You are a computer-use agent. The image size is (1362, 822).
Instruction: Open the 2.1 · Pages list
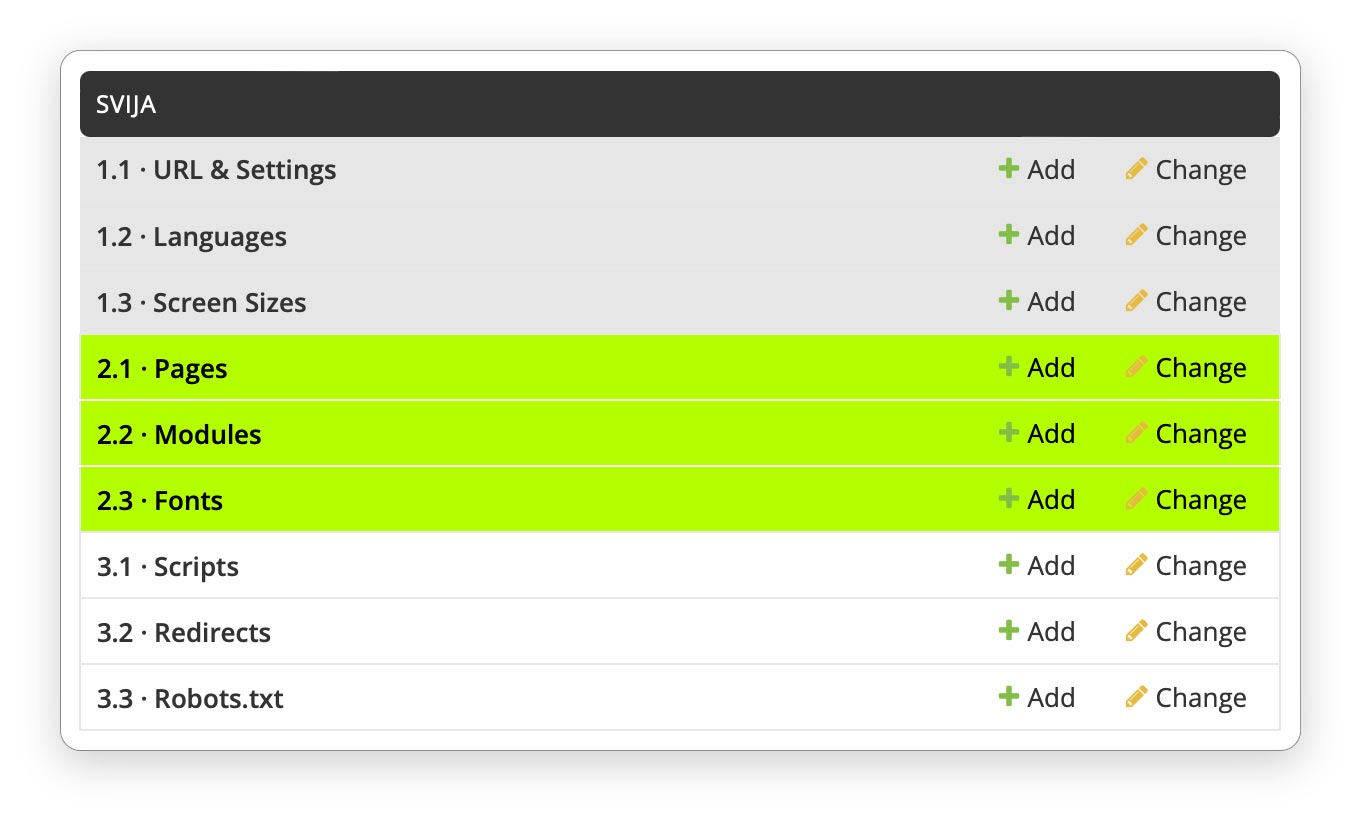tap(162, 369)
